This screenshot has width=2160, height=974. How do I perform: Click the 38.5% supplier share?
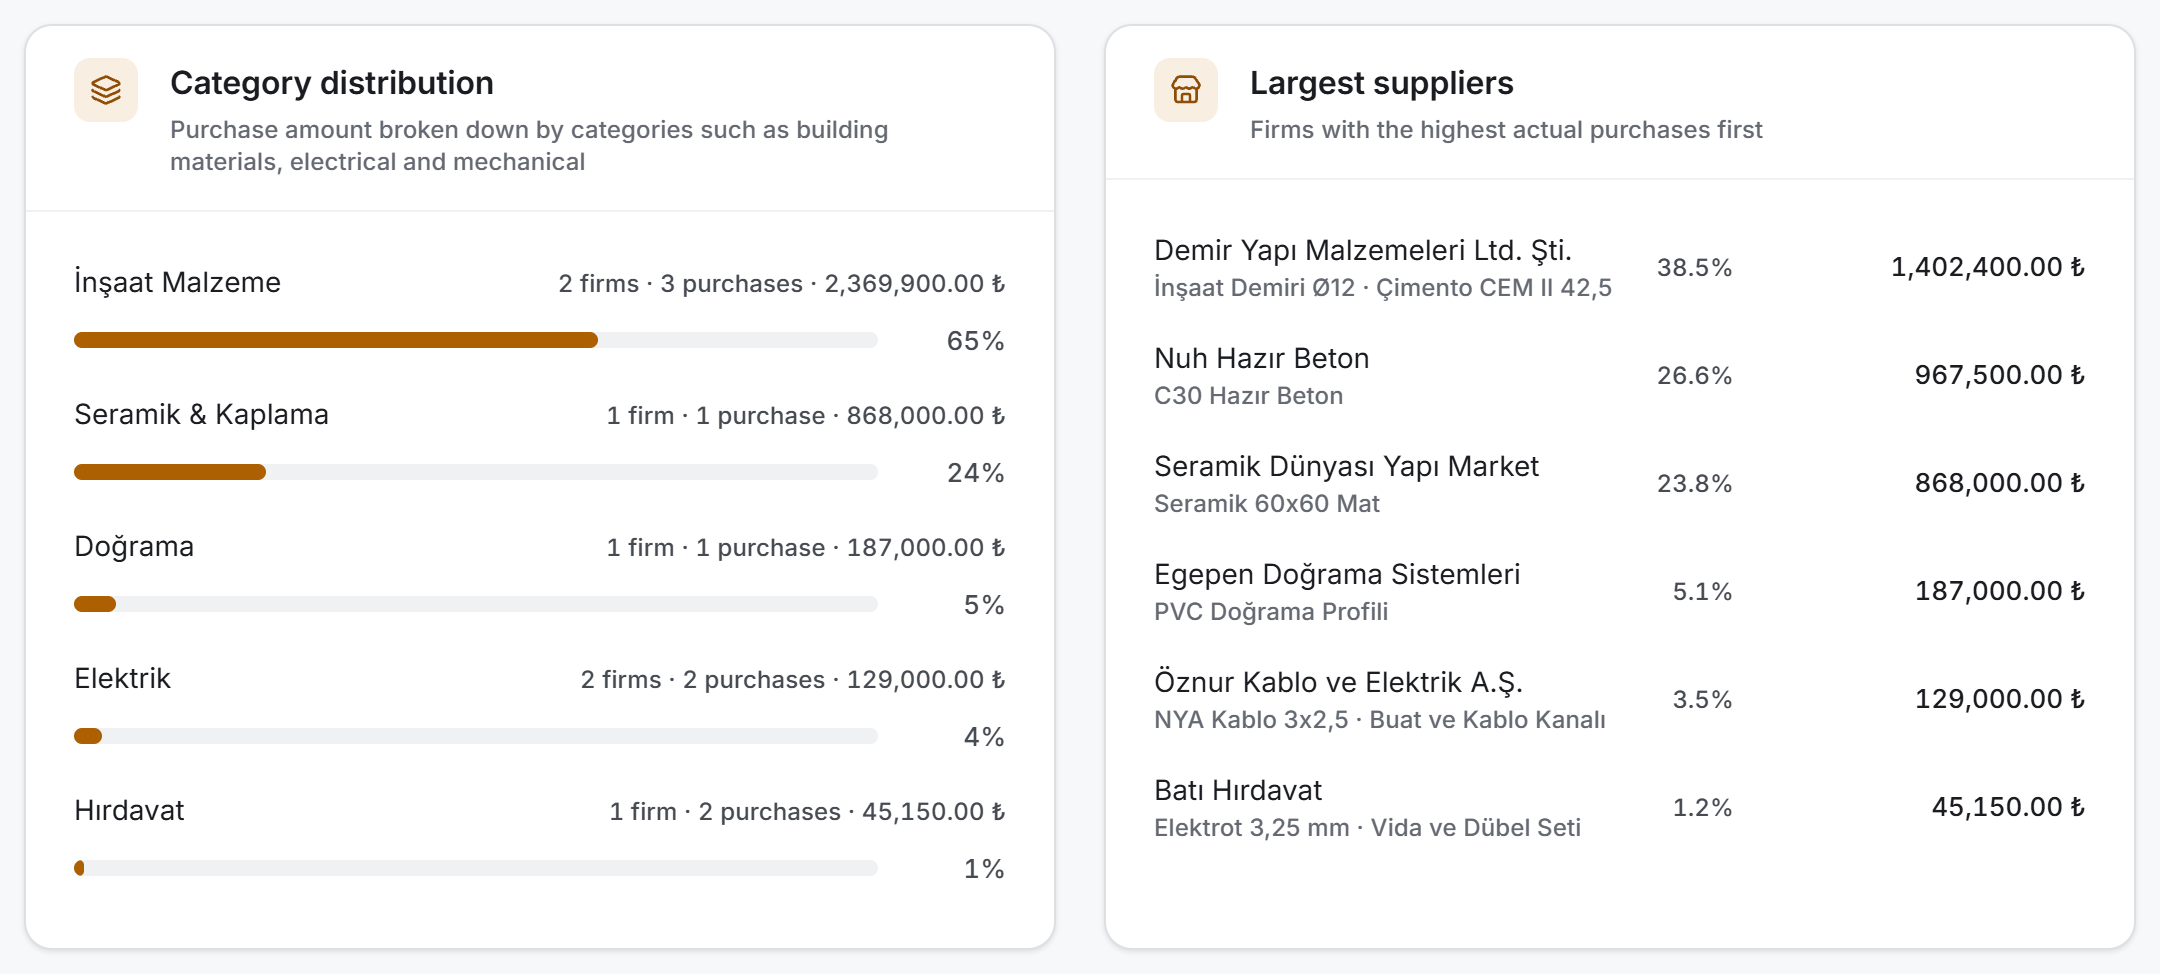point(1694,268)
